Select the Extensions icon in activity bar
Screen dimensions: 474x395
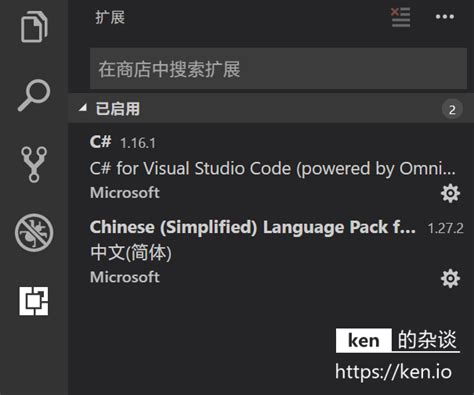coord(34,301)
